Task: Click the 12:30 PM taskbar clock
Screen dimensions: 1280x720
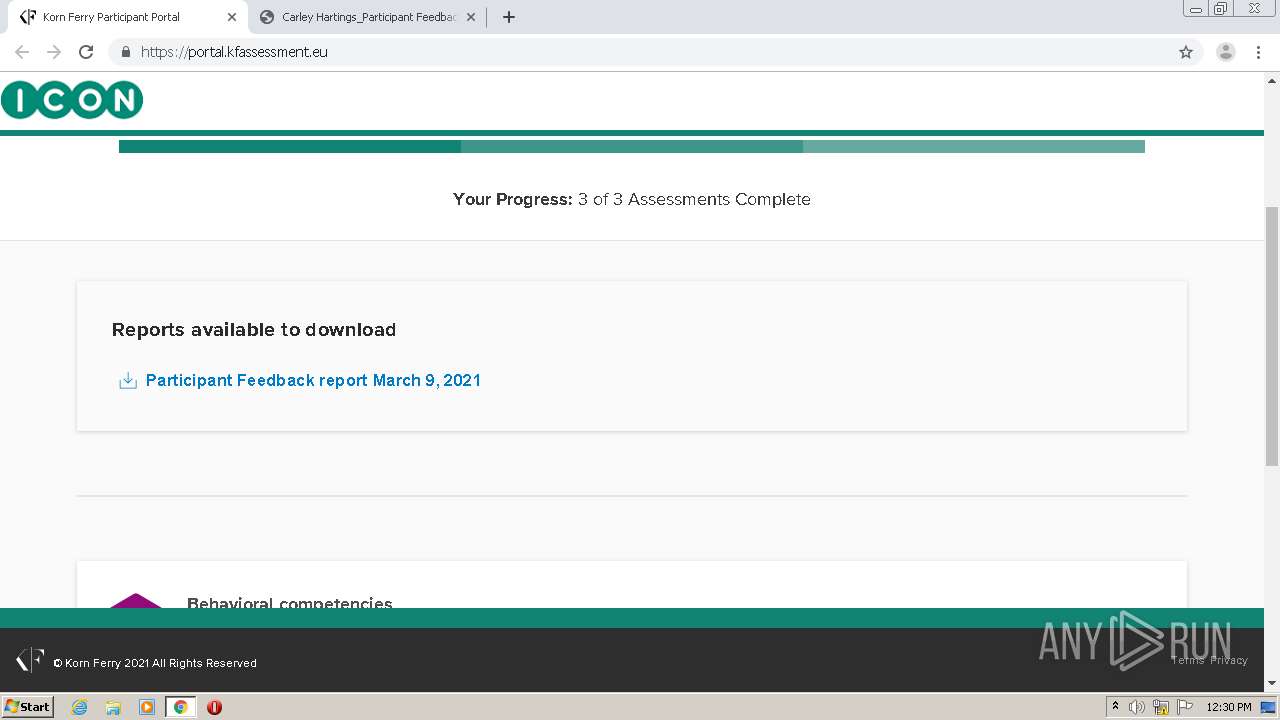Action: pos(1229,707)
